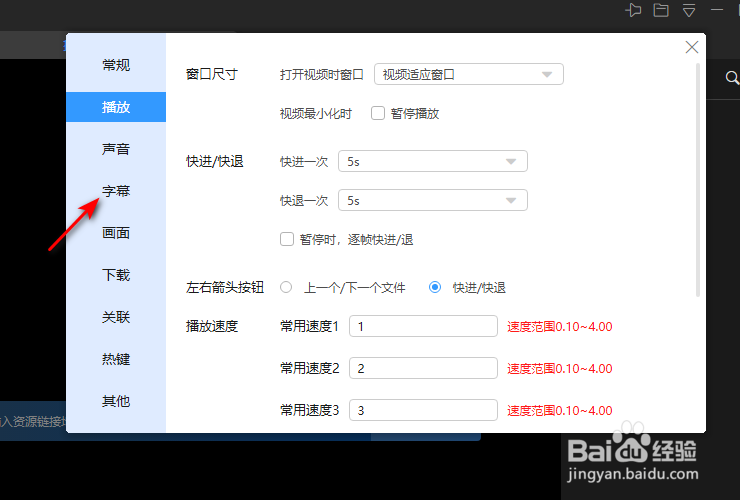Click the settings dialog vertical scrollbar

[698, 180]
